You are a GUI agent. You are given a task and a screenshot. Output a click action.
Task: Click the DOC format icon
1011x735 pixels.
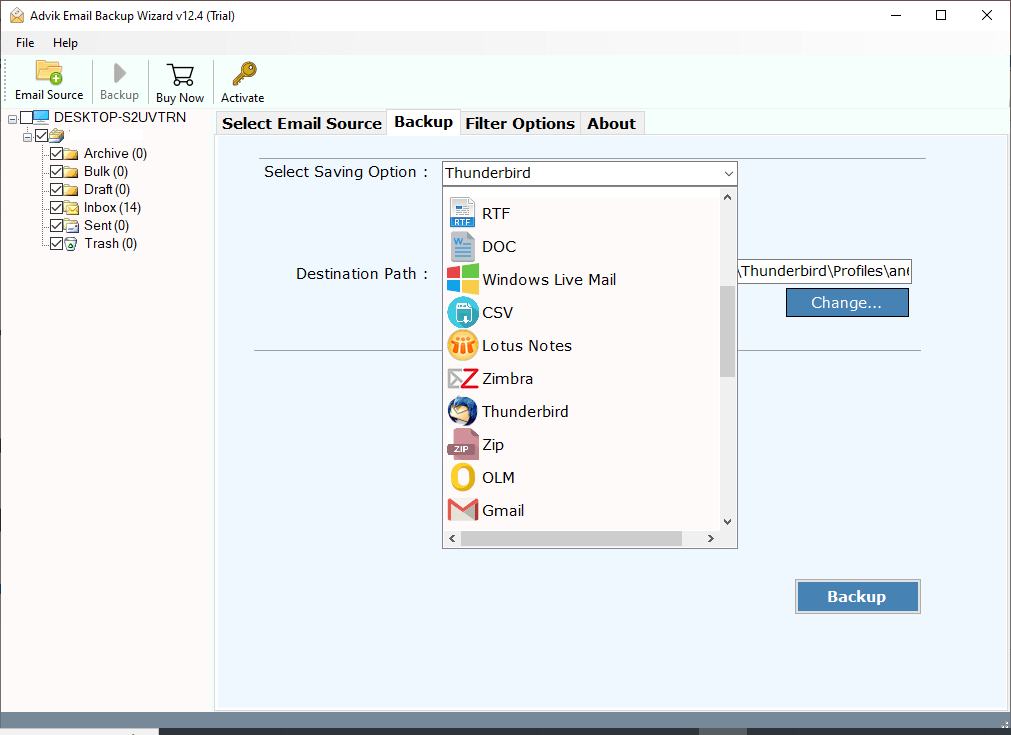pyautogui.click(x=462, y=246)
